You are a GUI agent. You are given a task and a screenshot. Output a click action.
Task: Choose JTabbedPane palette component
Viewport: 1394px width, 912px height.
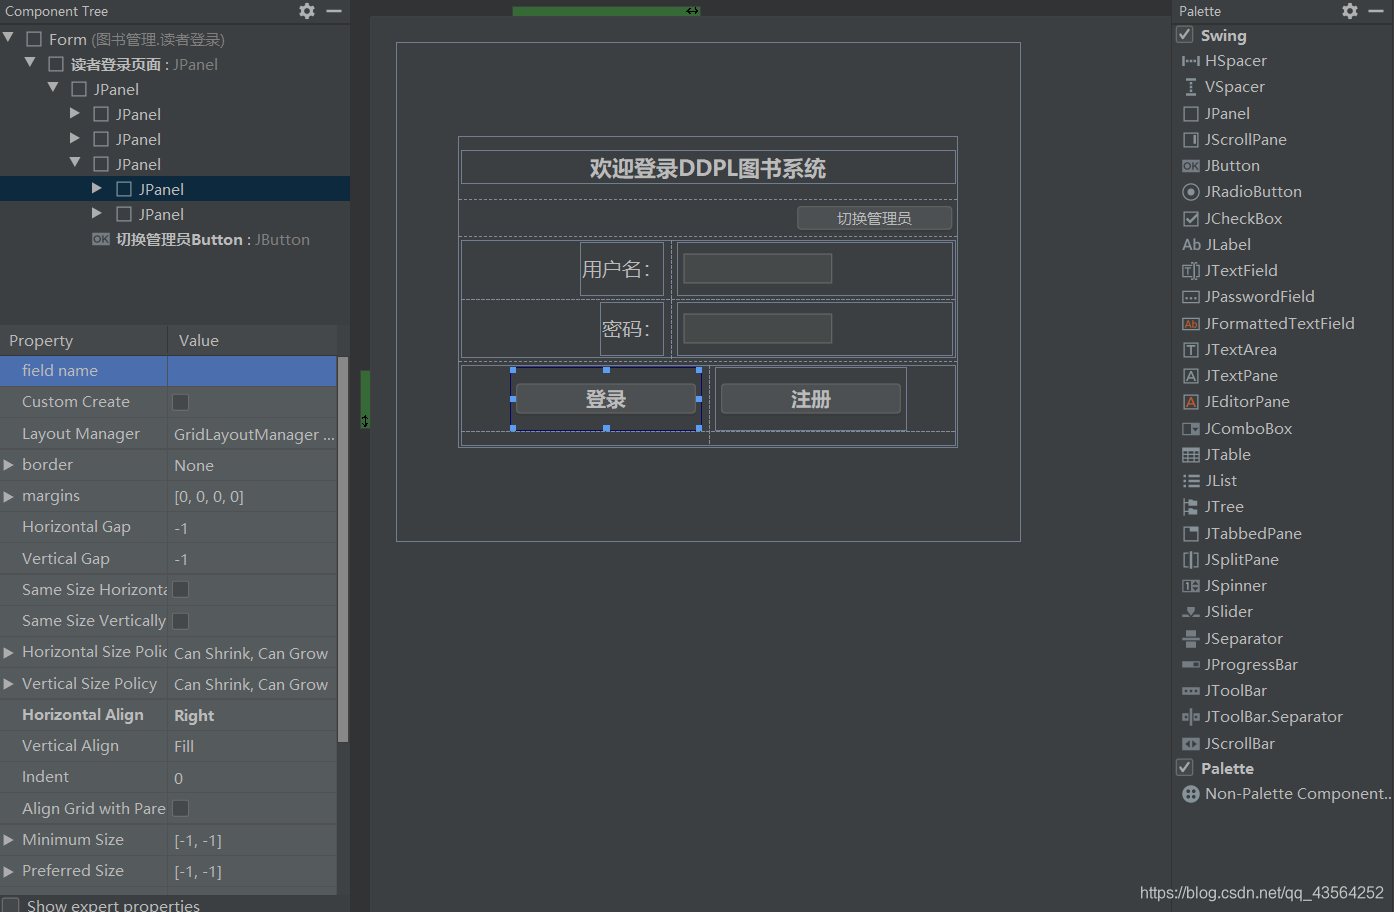[1242, 534]
